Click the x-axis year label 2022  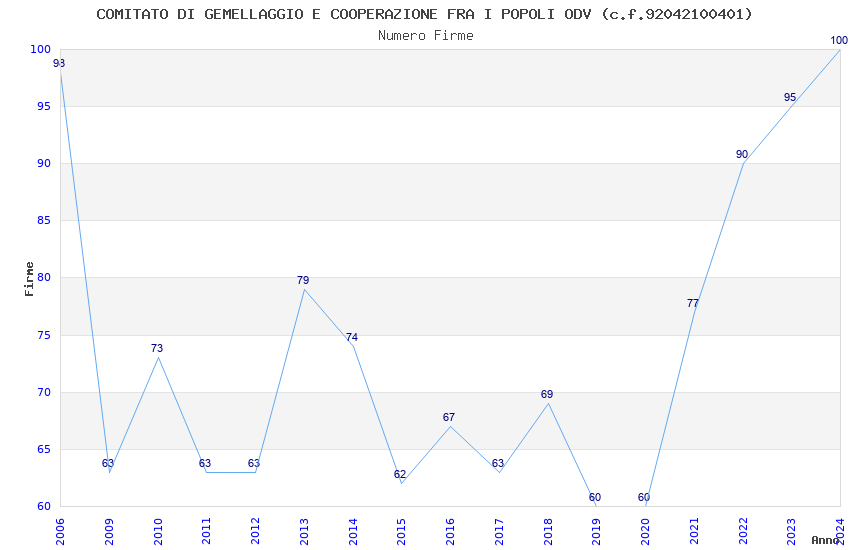743,531
